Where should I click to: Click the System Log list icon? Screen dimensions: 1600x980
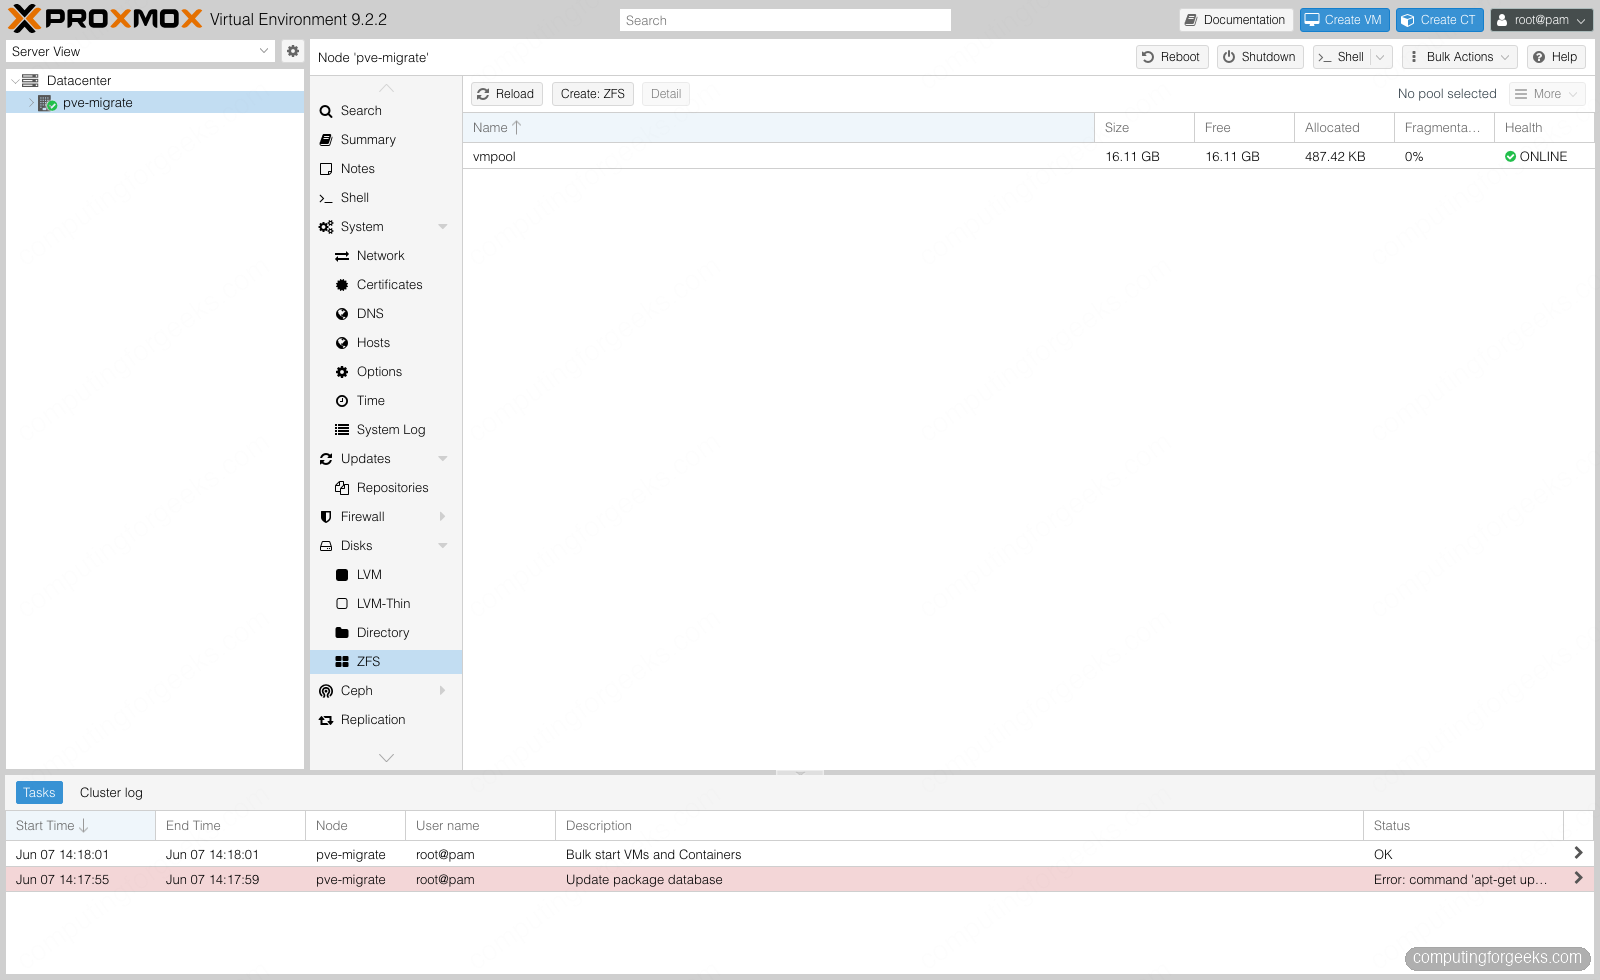click(342, 430)
